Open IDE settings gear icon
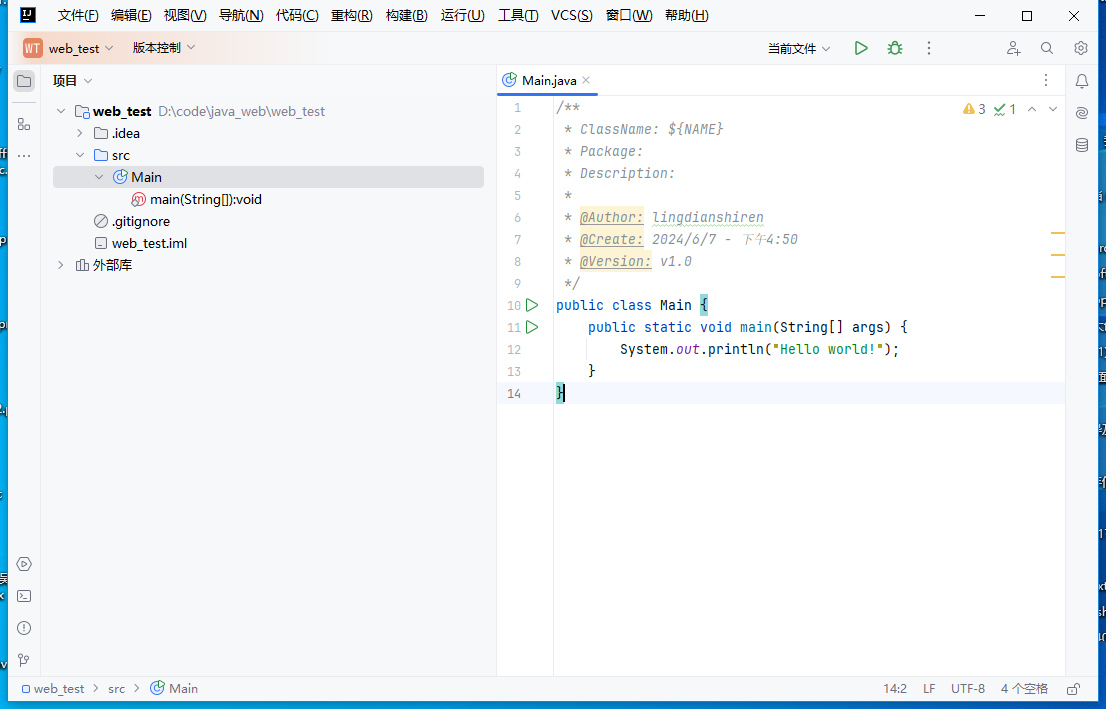Screen dimensions: 1106x709 (1081, 48)
